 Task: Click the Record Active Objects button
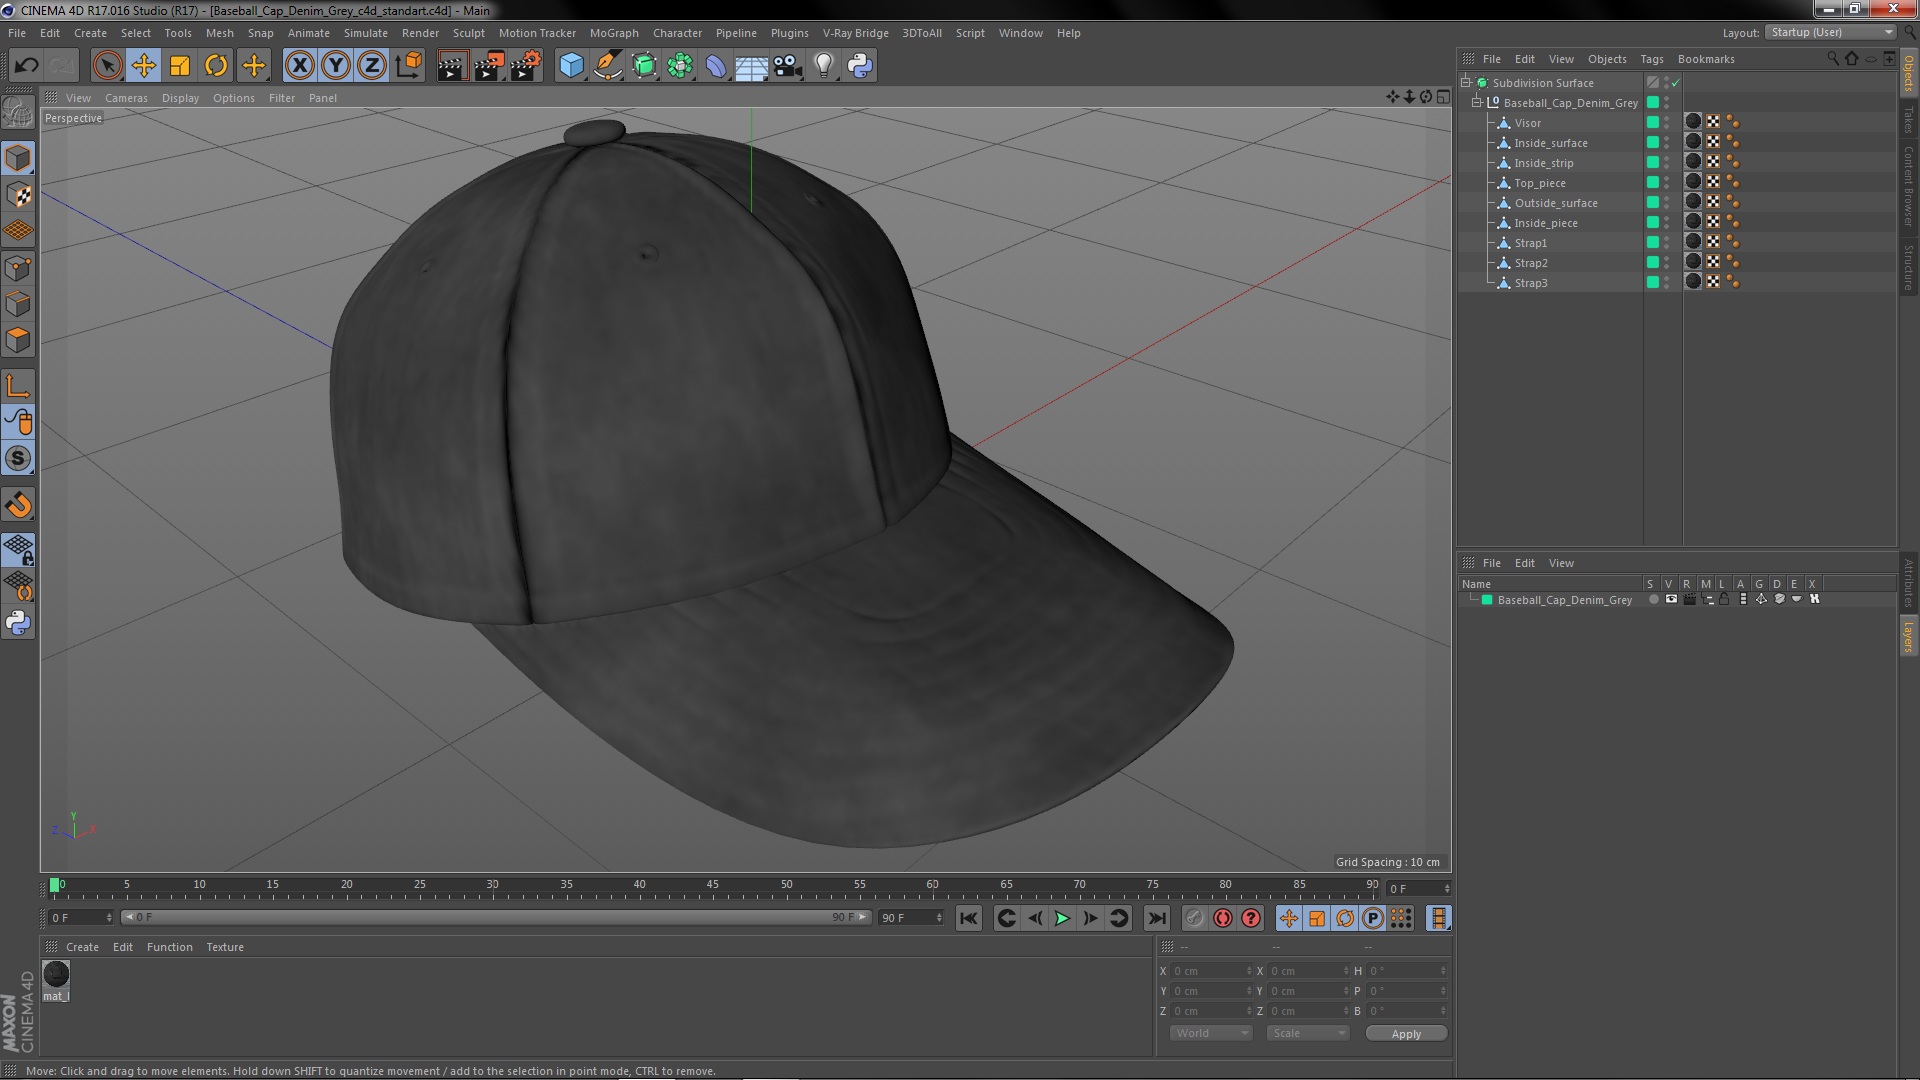tap(1194, 918)
